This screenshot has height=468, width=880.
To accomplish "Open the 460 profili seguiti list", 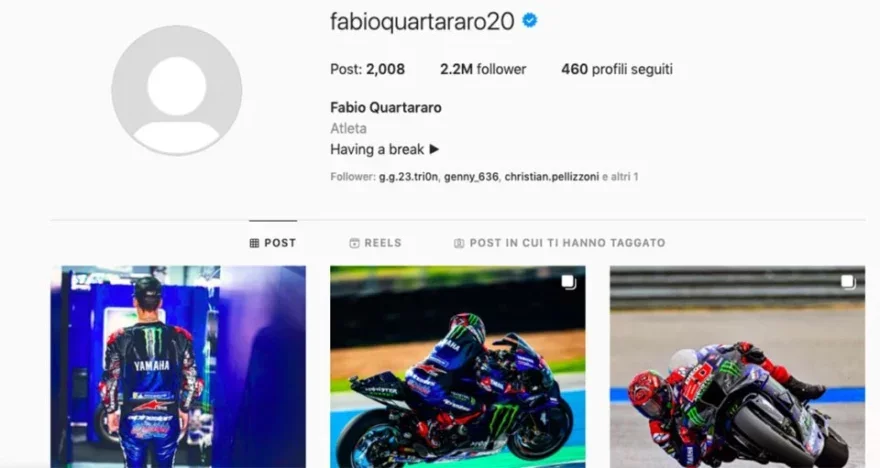I will point(617,69).
